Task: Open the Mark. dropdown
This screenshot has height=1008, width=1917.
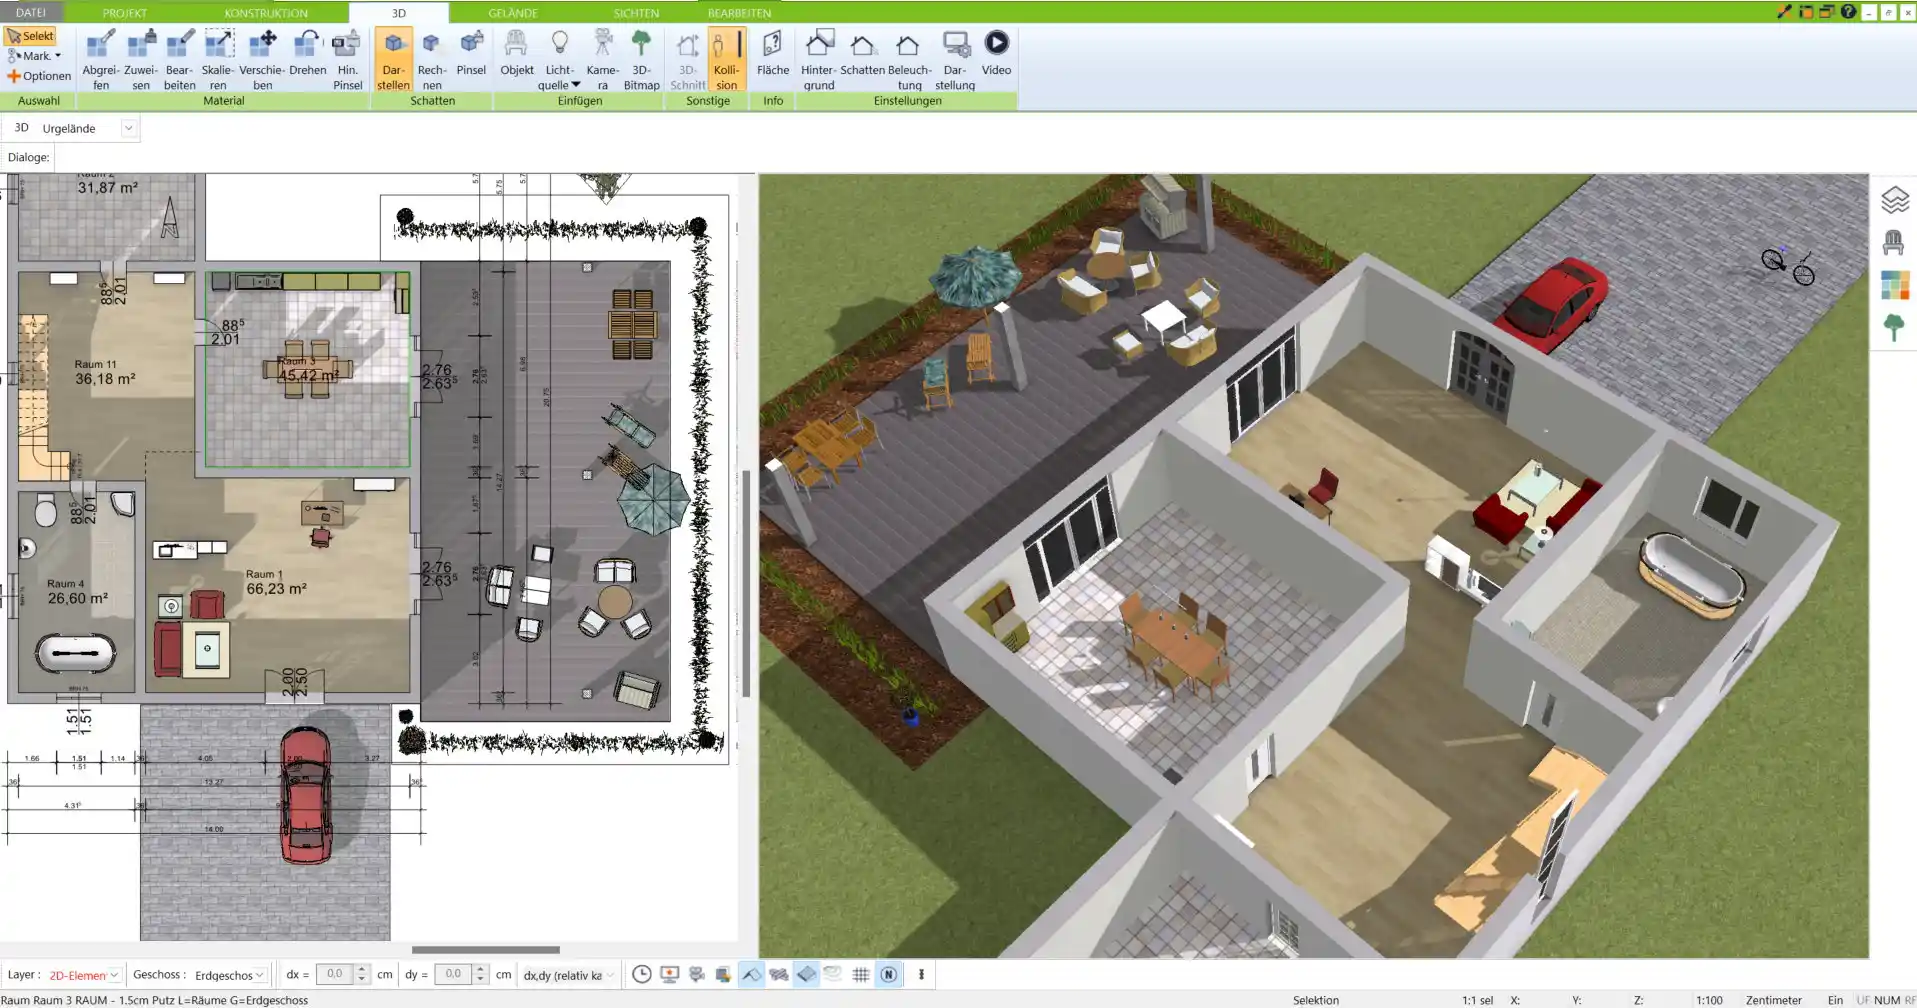Action: coord(35,56)
